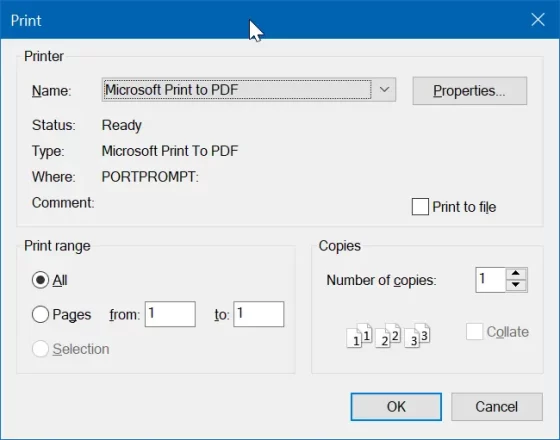This screenshot has width=560, height=440.
Task: Click the 'Copies' group label
Action: point(340,246)
